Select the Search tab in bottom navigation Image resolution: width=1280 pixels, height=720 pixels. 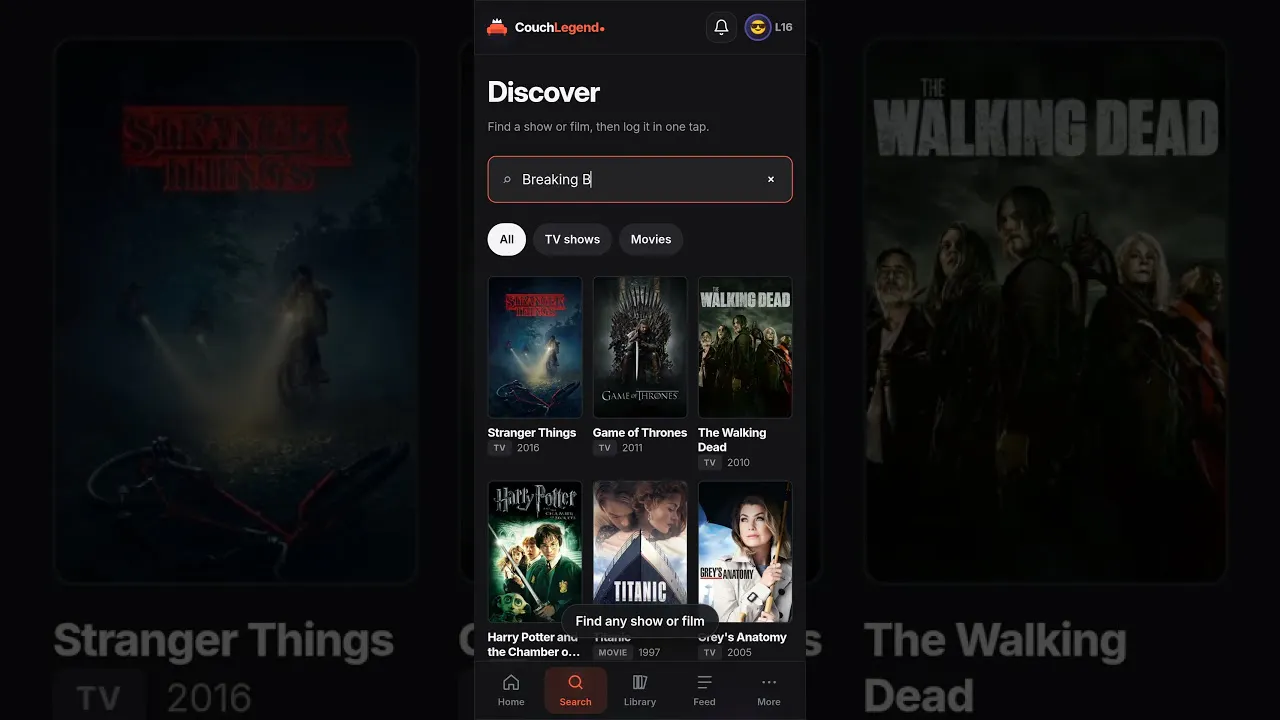(x=576, y=690)
